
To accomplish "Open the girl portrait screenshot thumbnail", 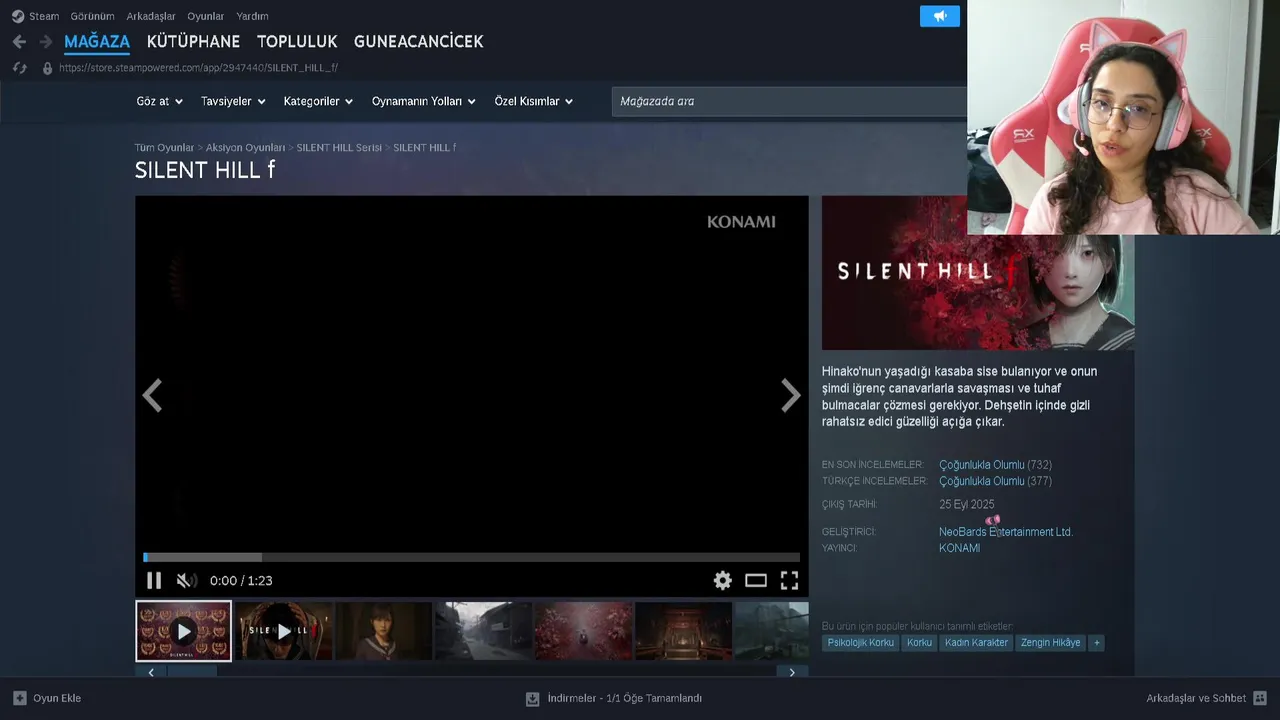I will [384, 631].
